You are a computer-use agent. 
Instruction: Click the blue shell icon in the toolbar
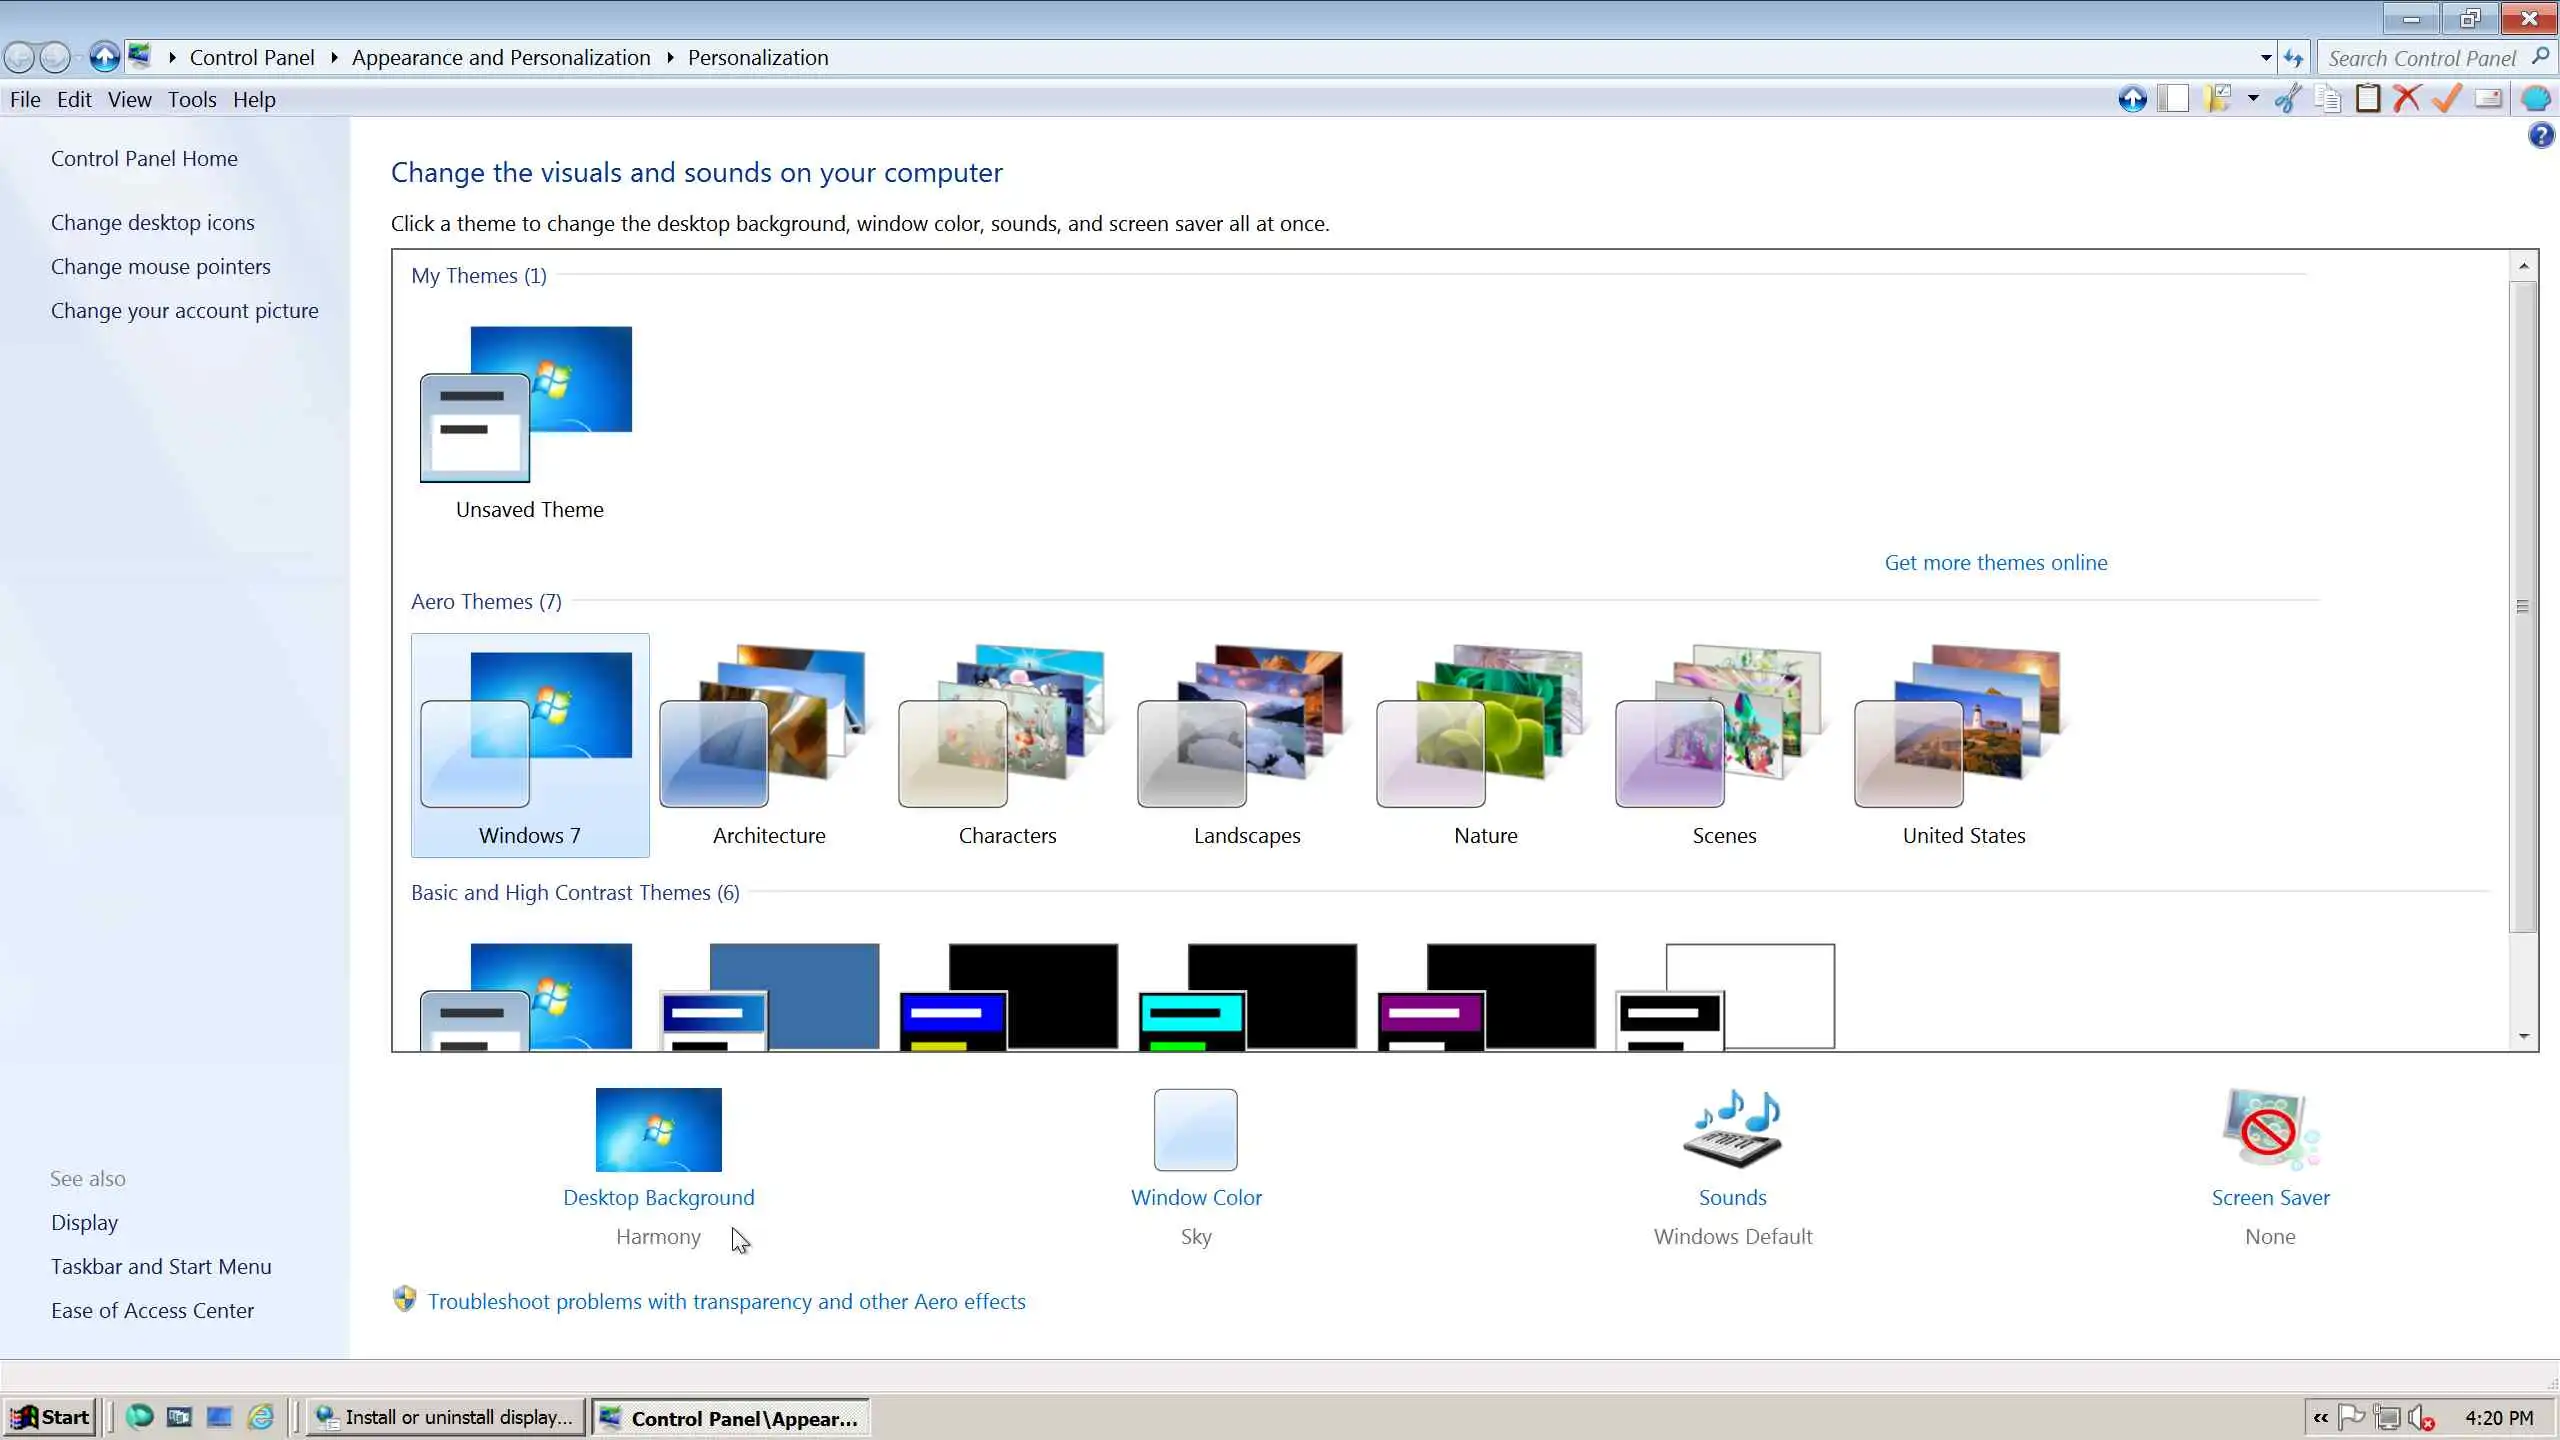click(x=2536, y=99)
